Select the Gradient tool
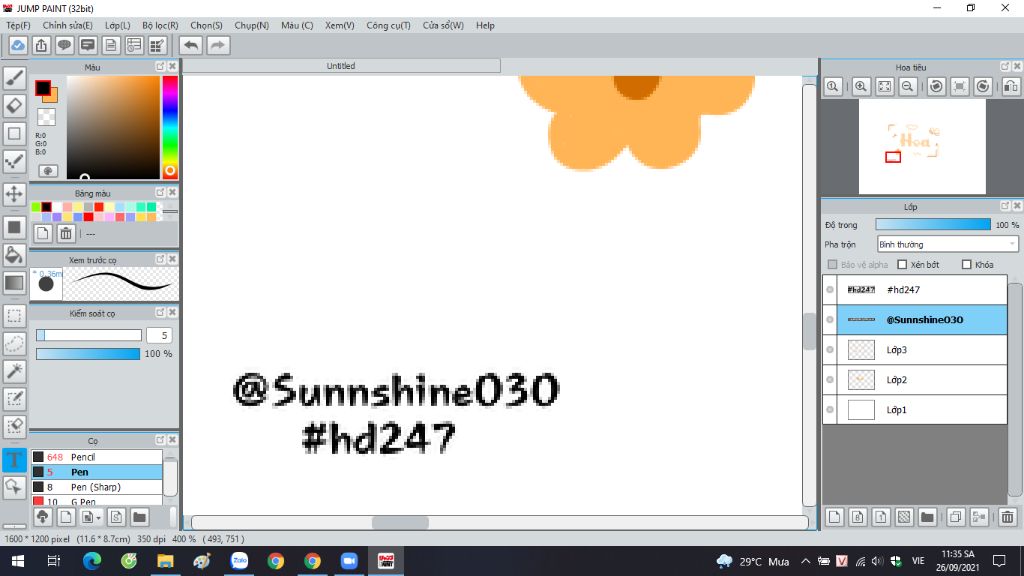The width and height of the screenshot is (1024, 576). click(x=14, y=283)
